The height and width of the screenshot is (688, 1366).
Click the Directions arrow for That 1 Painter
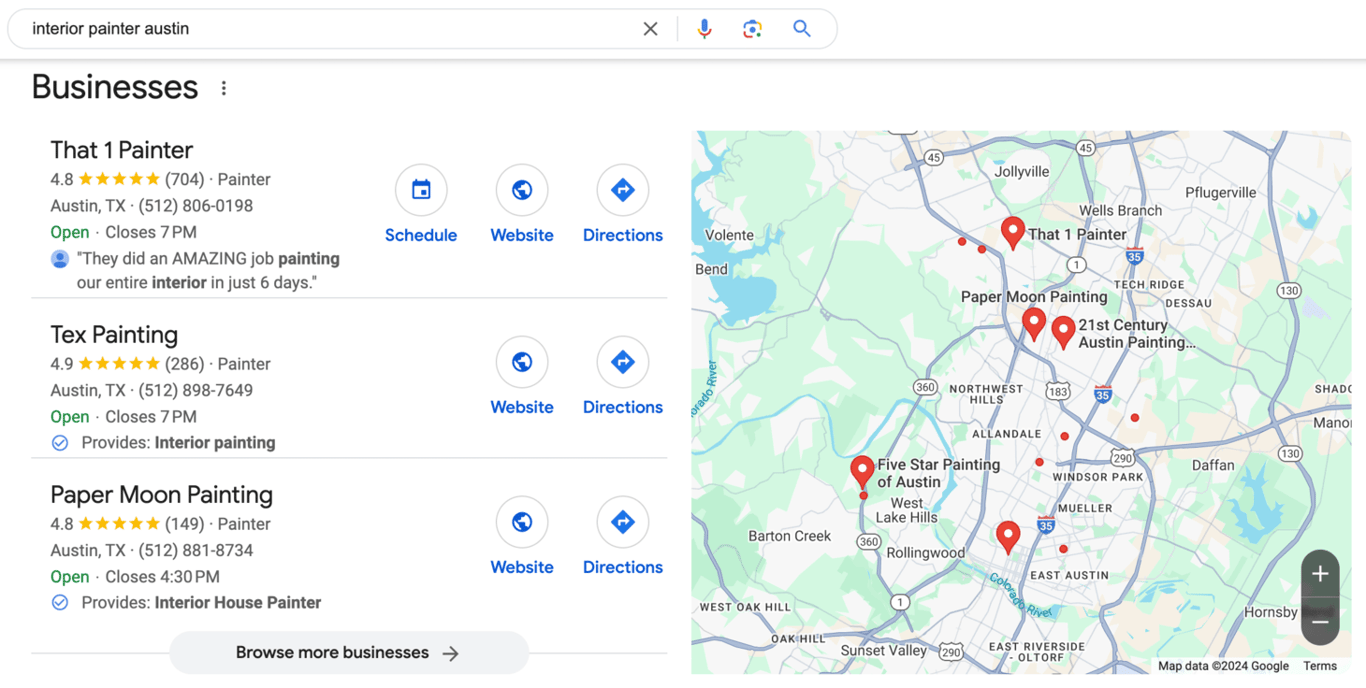pos(622,190)
